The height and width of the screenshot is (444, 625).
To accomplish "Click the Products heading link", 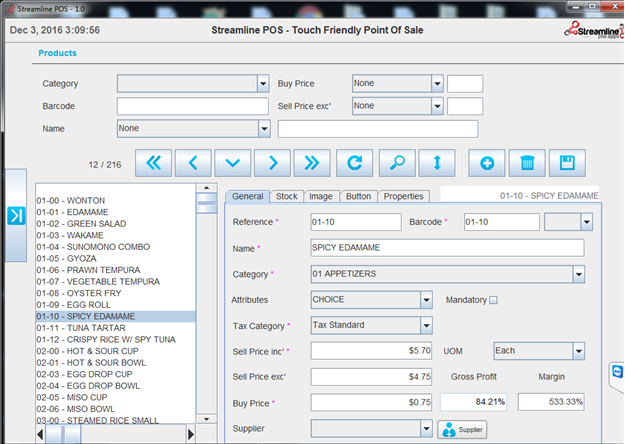I will click(57, 53).
